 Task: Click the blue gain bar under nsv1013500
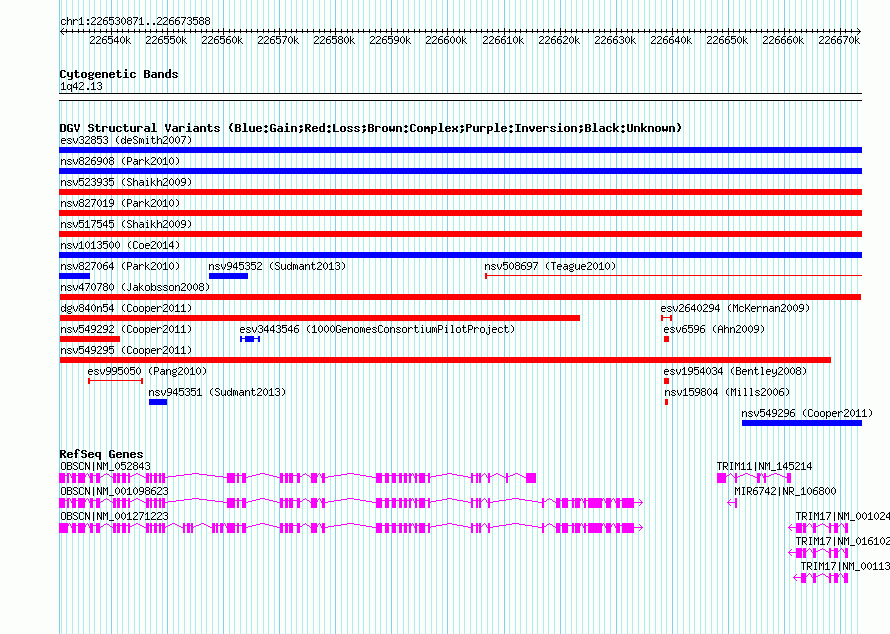(460, 255)
